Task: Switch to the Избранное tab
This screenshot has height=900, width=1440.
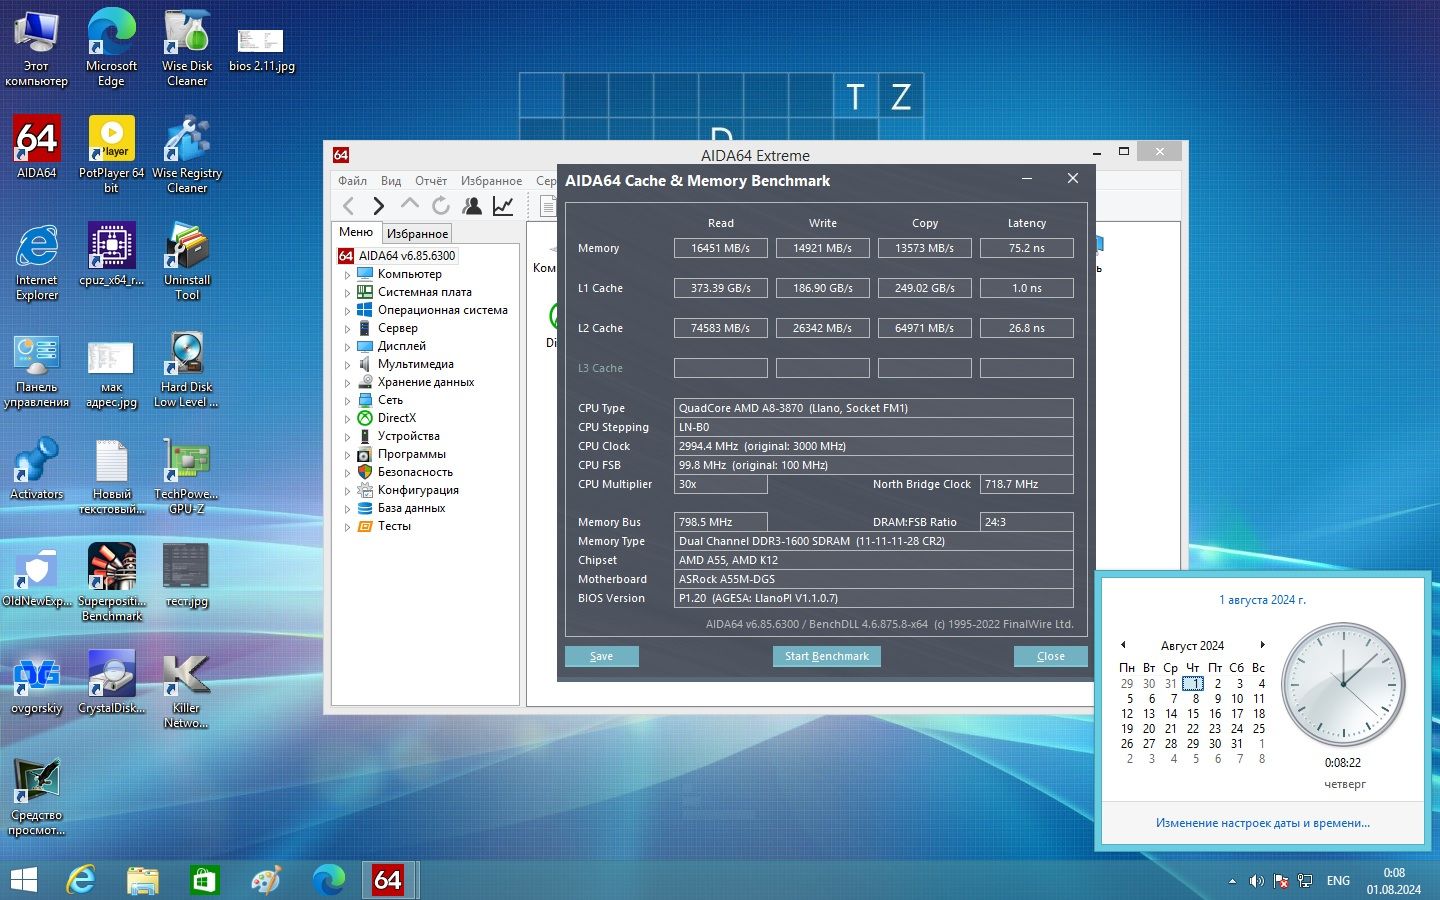Action: click(x=417, y=233)
